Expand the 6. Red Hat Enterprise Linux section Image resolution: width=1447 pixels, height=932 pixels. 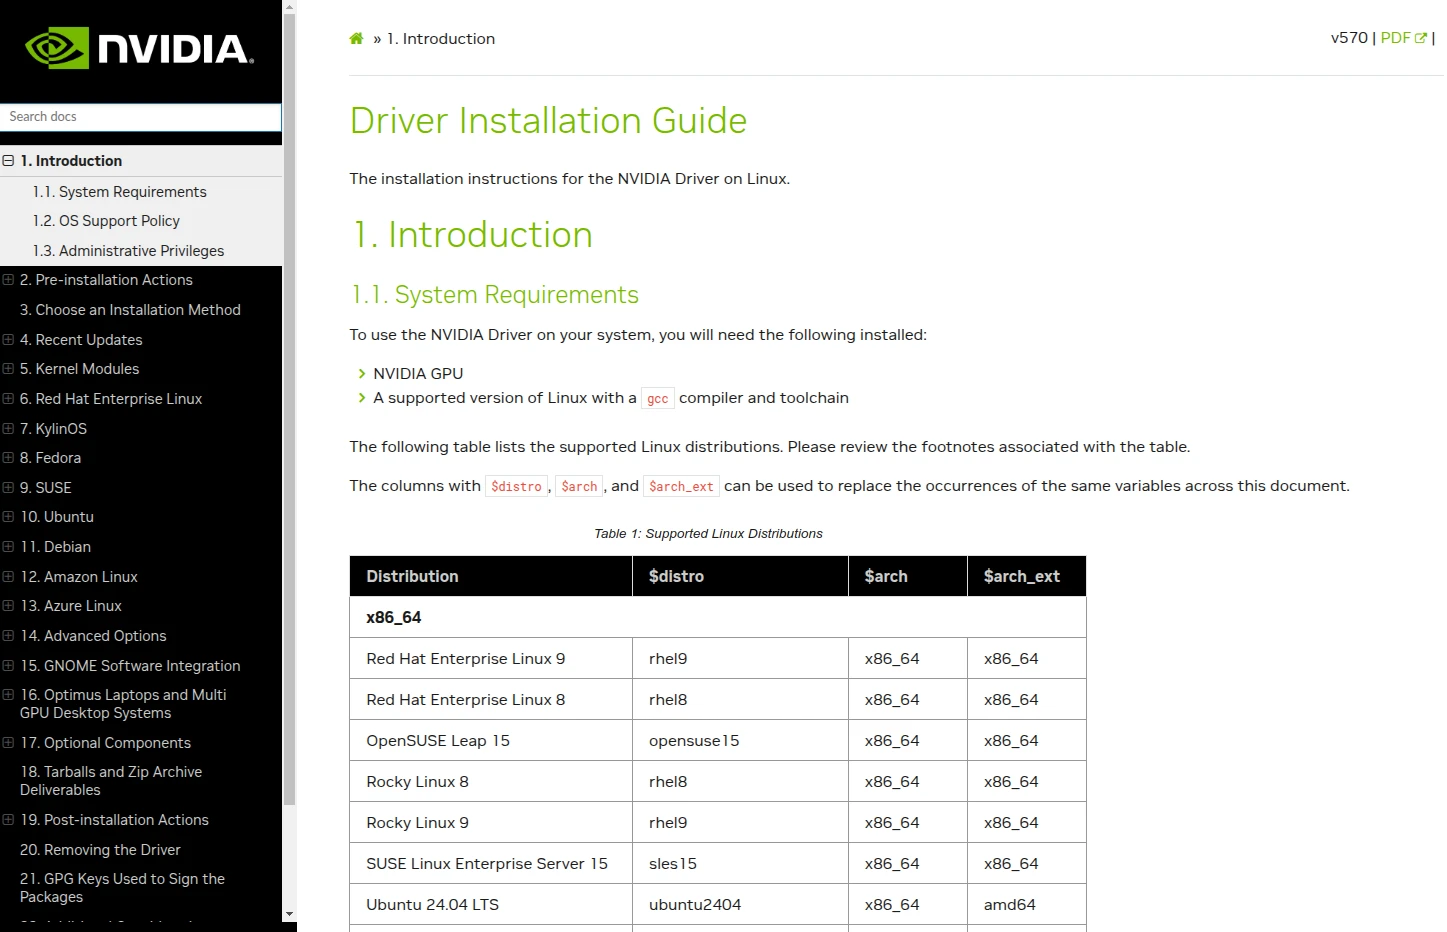(9, 399)
